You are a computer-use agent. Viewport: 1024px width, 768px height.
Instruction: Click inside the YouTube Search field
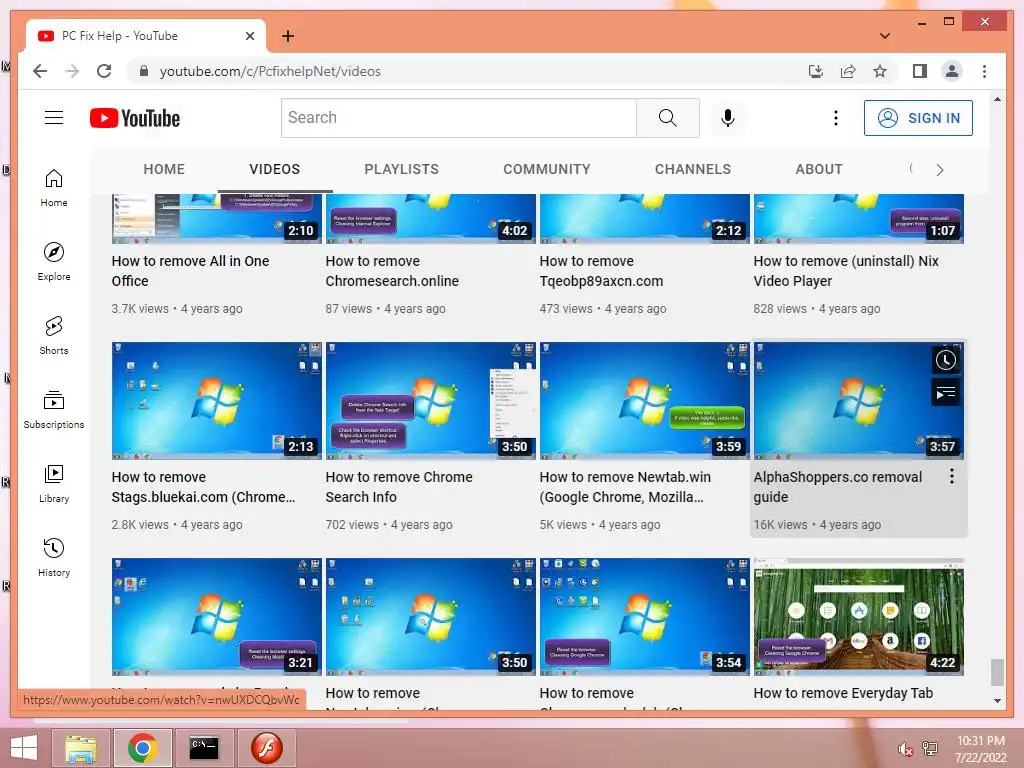pyautogui.click(x=458, y=118)
